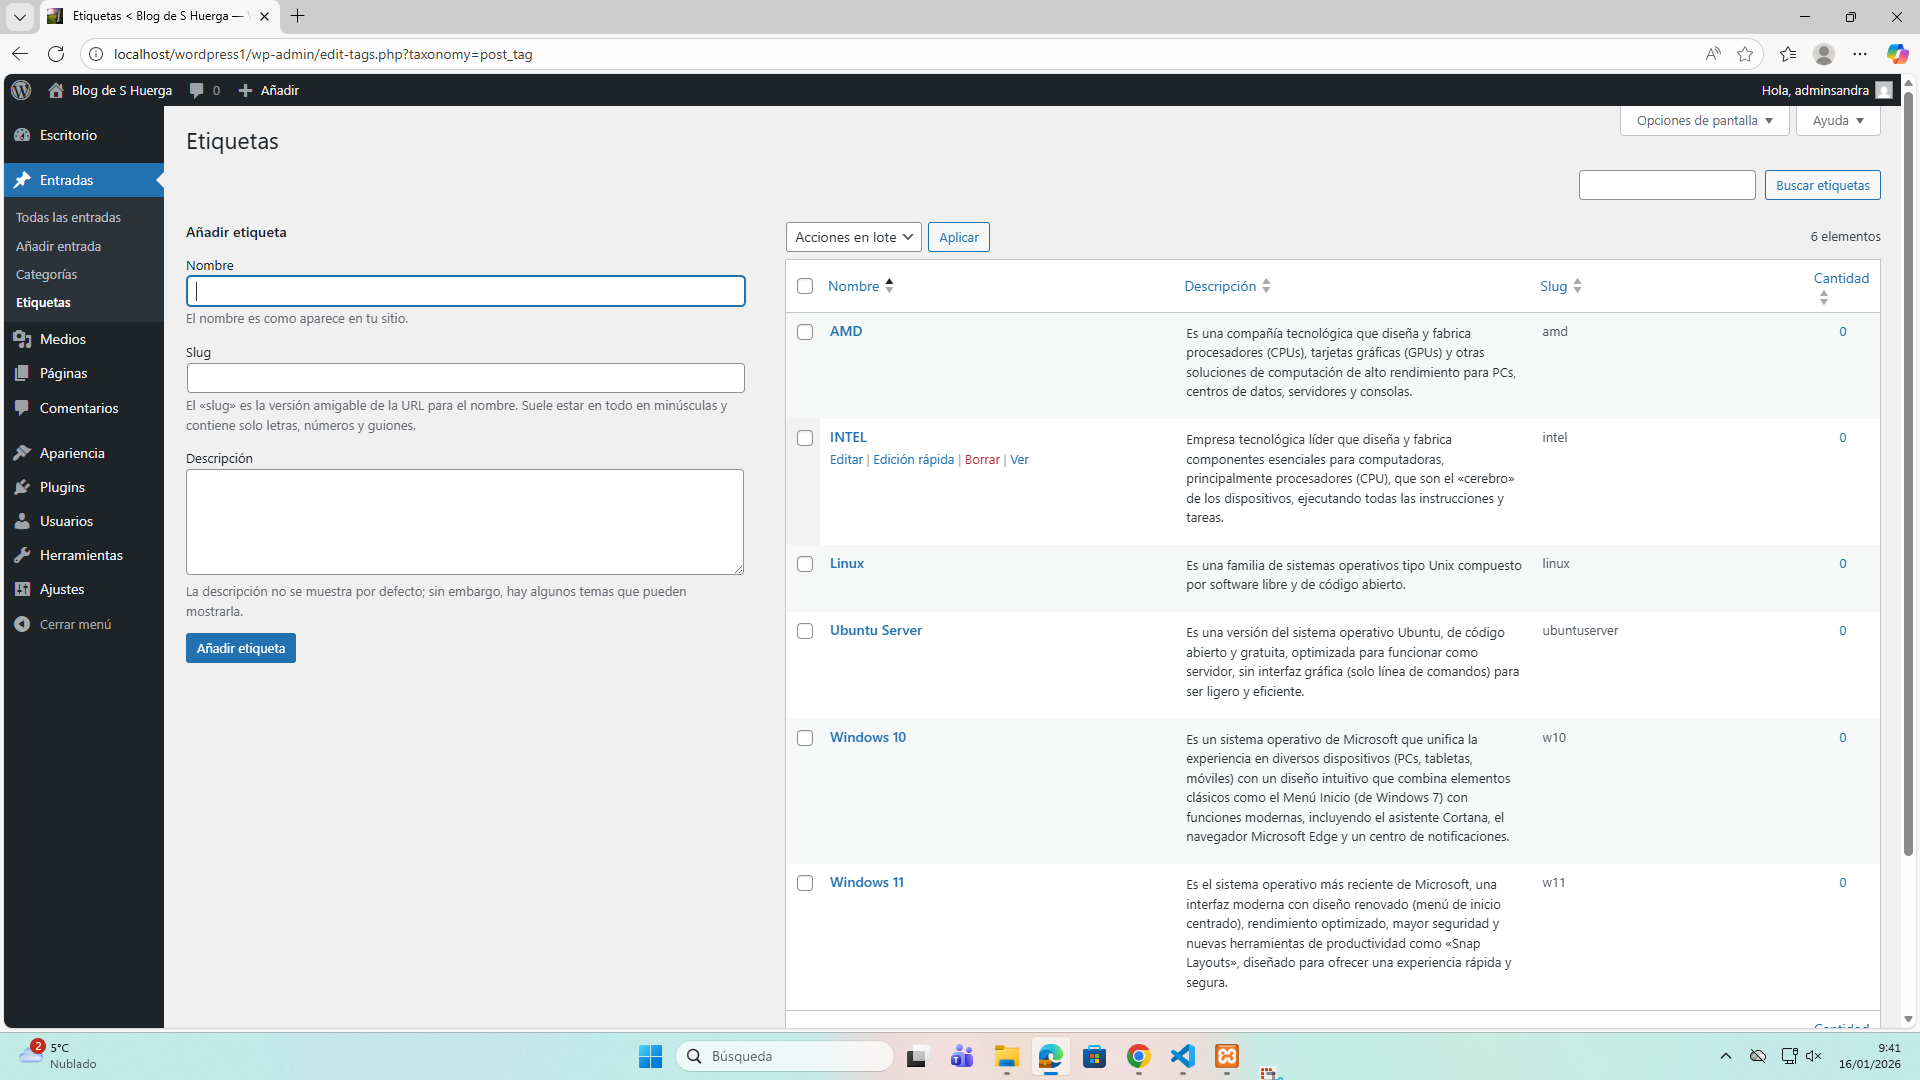Viewport: 1920px width, 1080px height.
Task: Open the Acciones en lote dropdown
Action: (x=853, y=237)
